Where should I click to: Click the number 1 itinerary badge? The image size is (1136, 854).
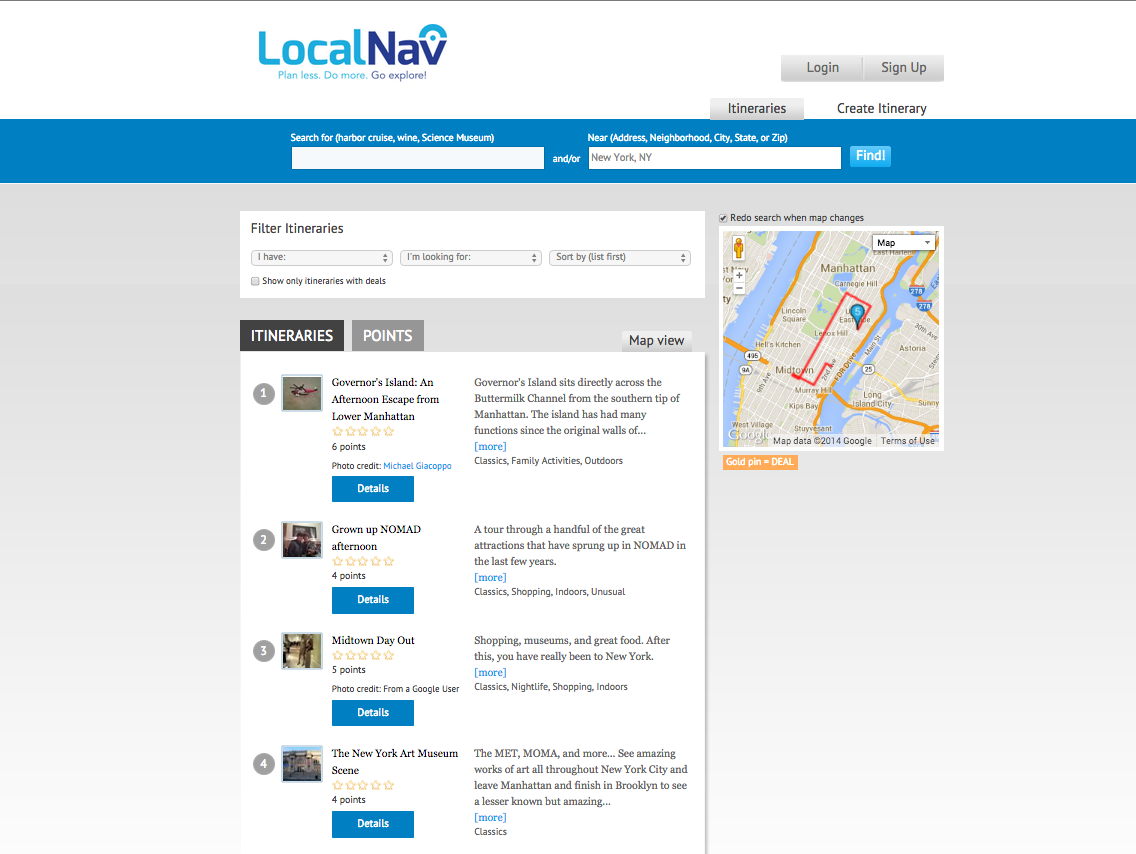(264, 394)
